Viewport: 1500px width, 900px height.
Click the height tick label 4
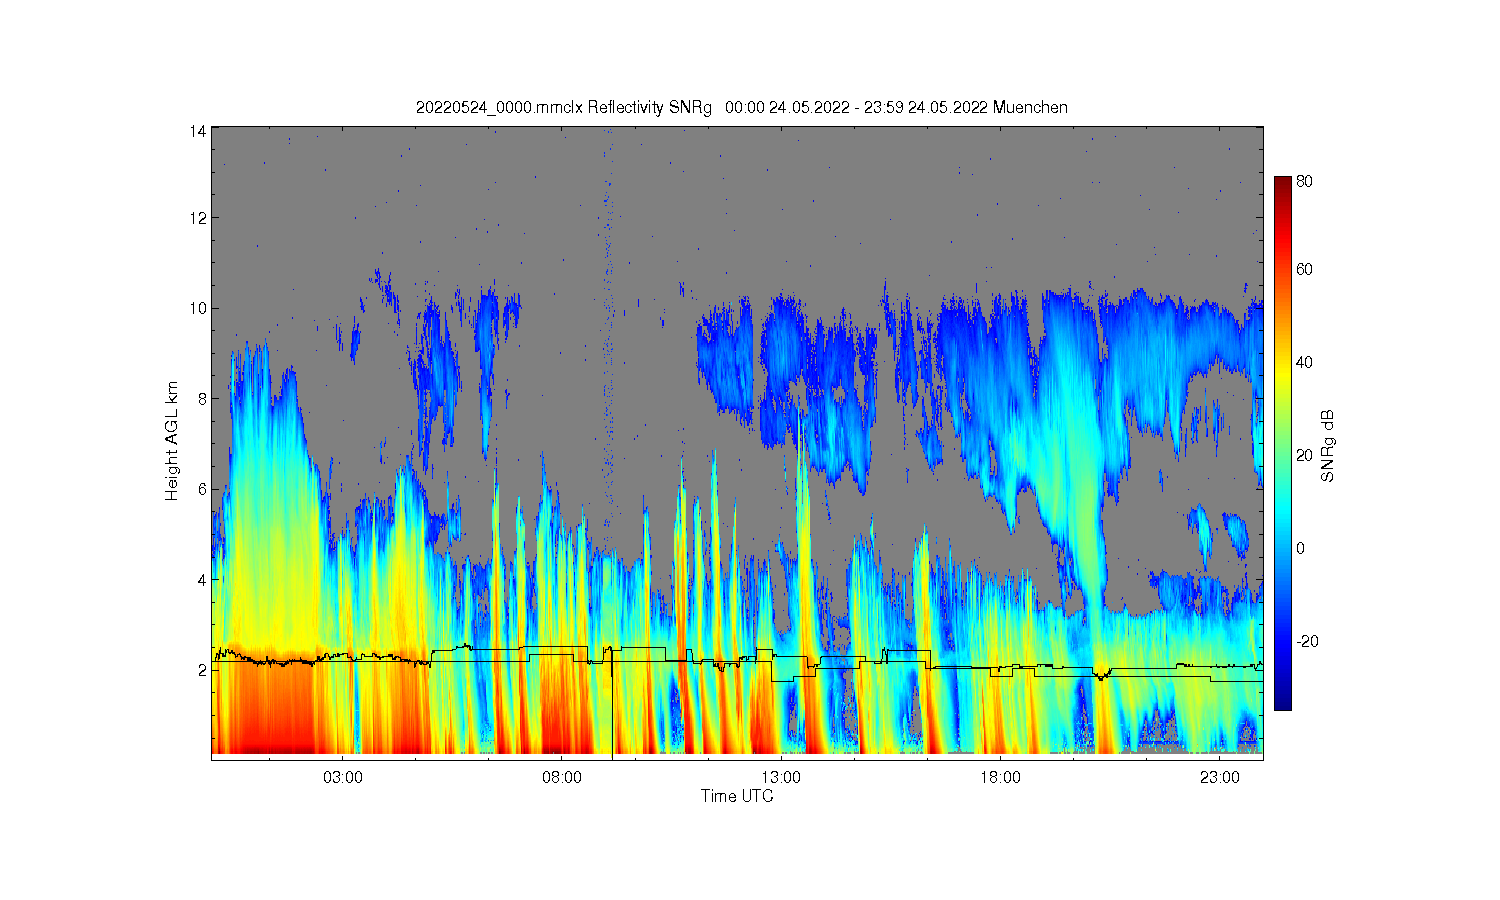[x=202, y=580]
